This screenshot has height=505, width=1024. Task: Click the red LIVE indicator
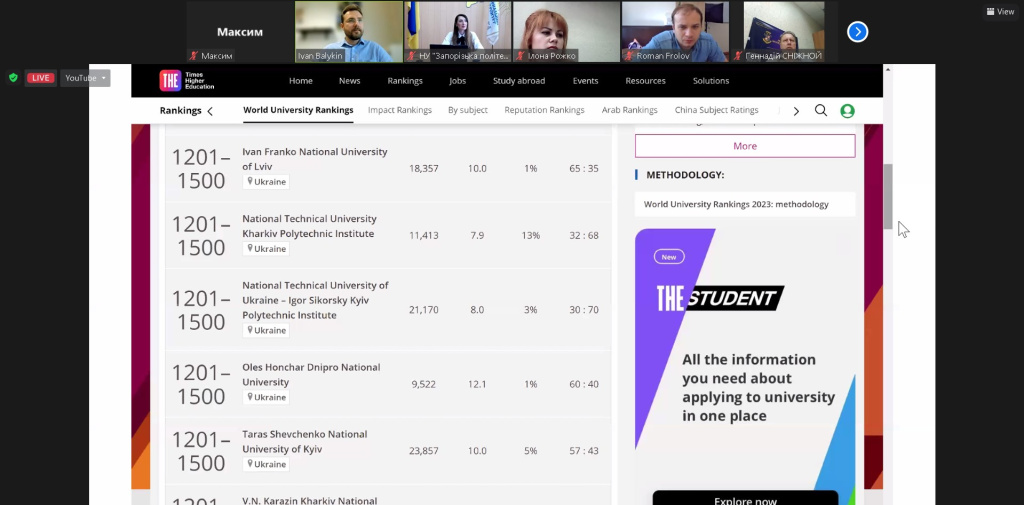pos(40,78)
